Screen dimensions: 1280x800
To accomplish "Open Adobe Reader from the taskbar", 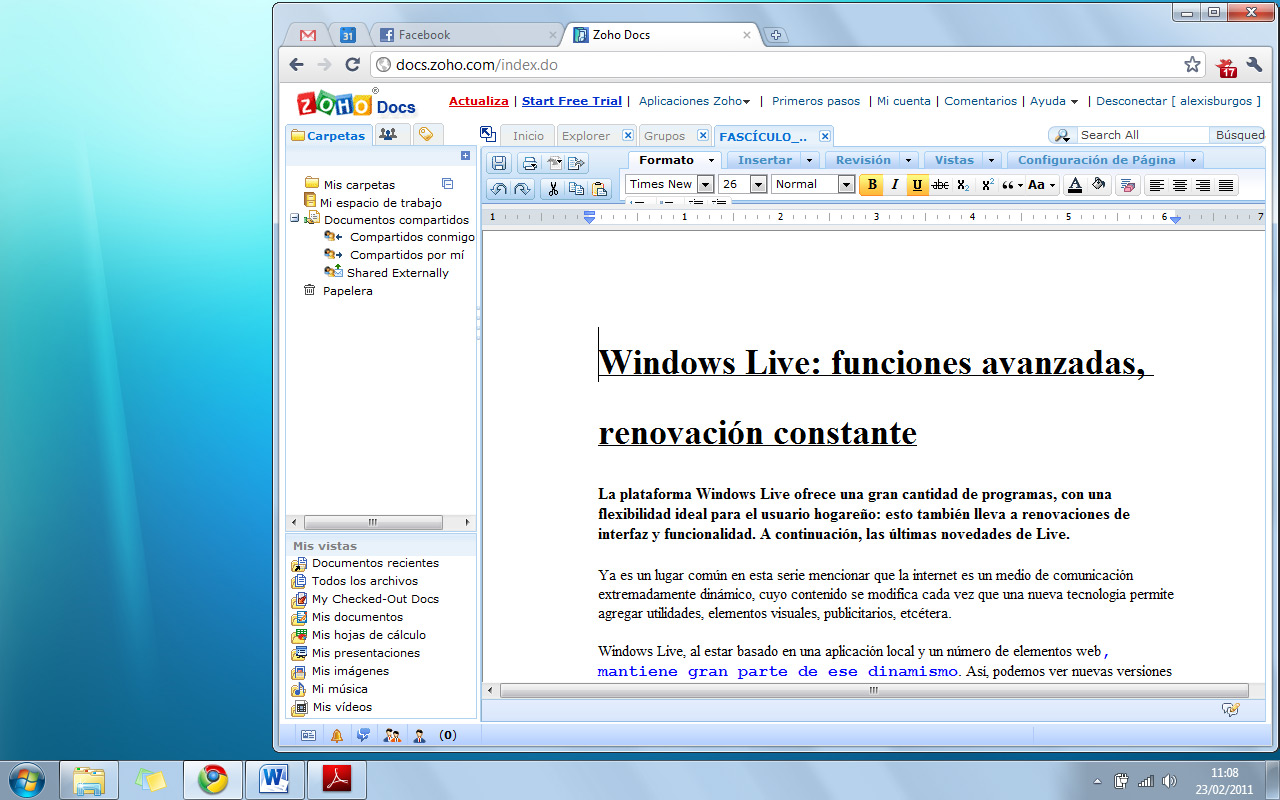I will tap(337, 779).
